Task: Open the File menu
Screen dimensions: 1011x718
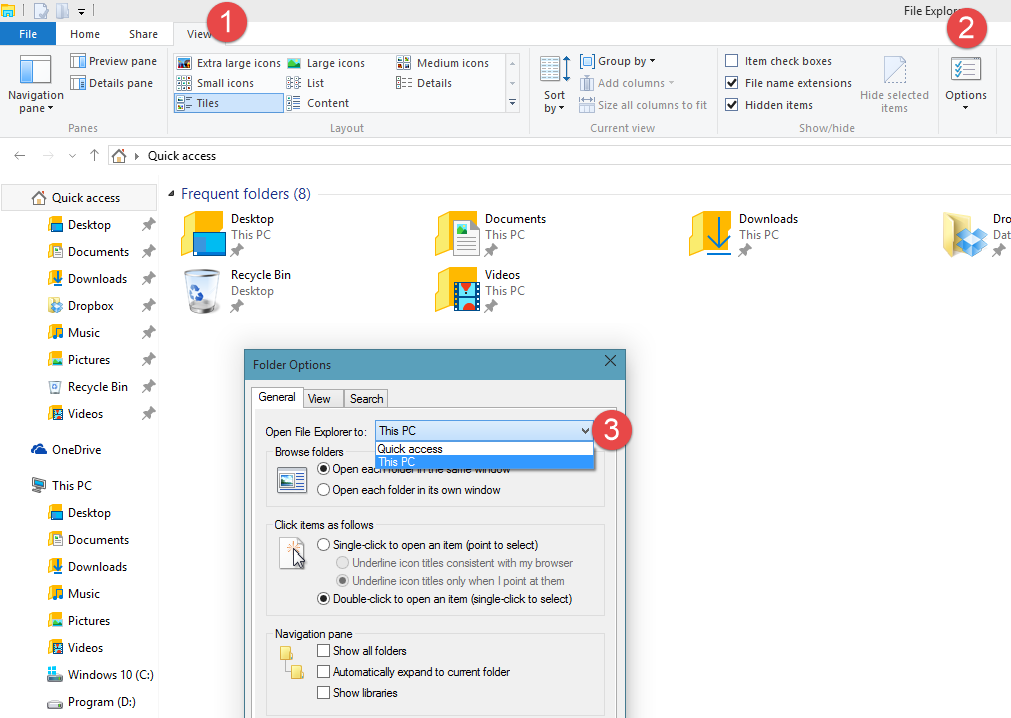Action: [28, 34]
